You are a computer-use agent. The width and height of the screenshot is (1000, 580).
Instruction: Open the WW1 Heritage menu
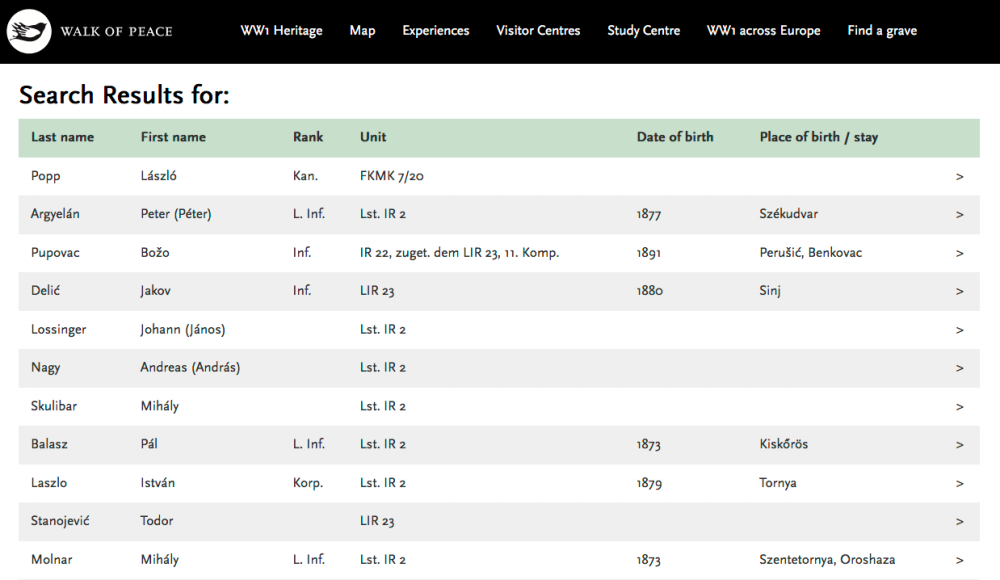pos(281,31)
